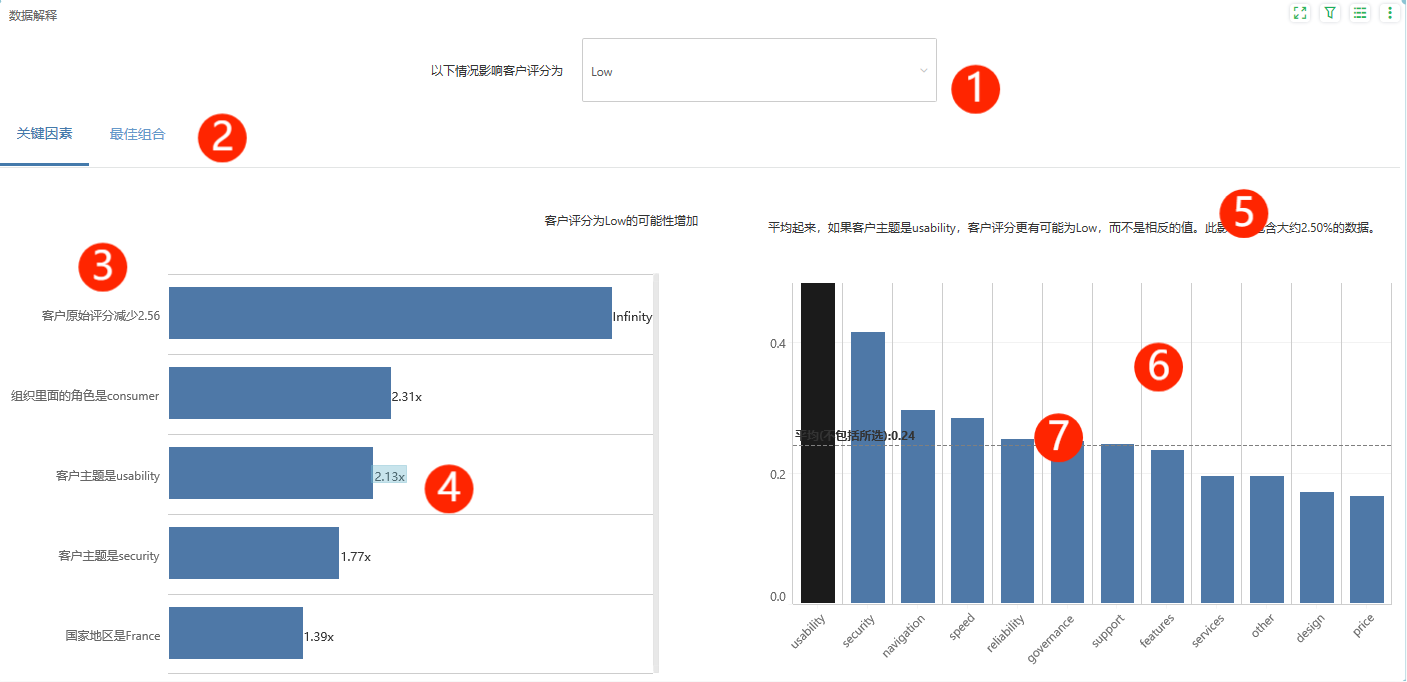This screenshot has width=1407, height=682.
Task: Open the funnel filter icon
Action: tap(1330, 13)
